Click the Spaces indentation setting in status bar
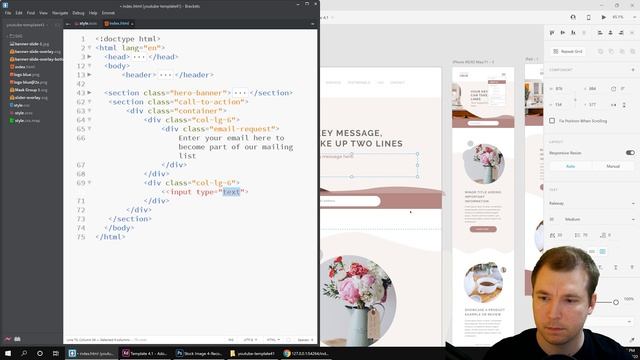 (305, 340)
